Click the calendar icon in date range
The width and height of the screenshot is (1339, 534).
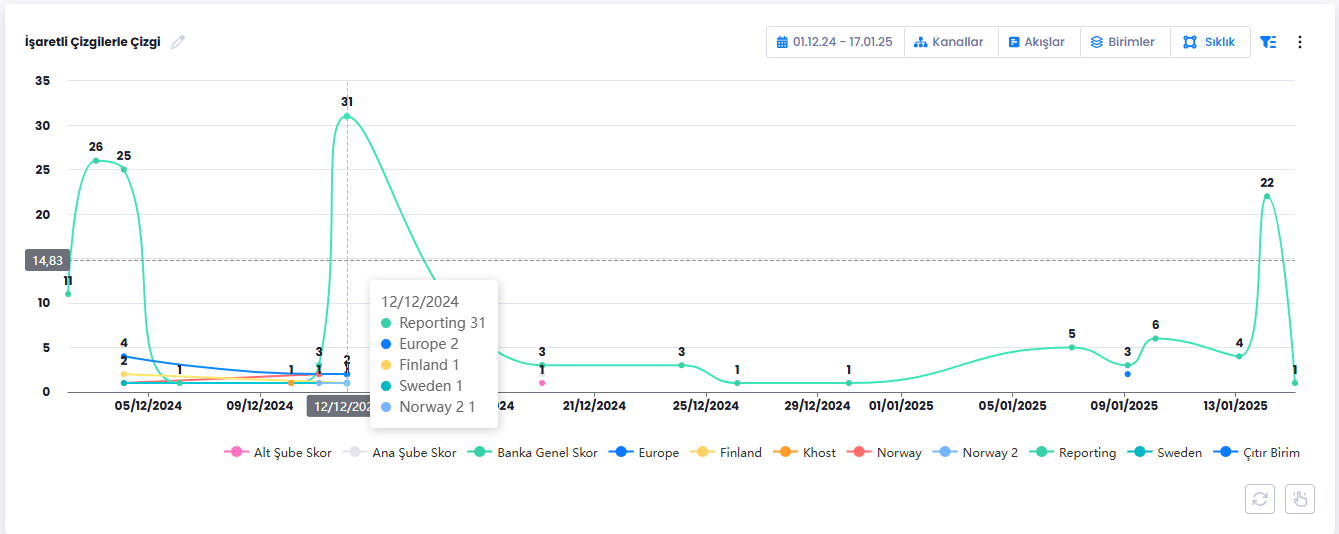782,42
